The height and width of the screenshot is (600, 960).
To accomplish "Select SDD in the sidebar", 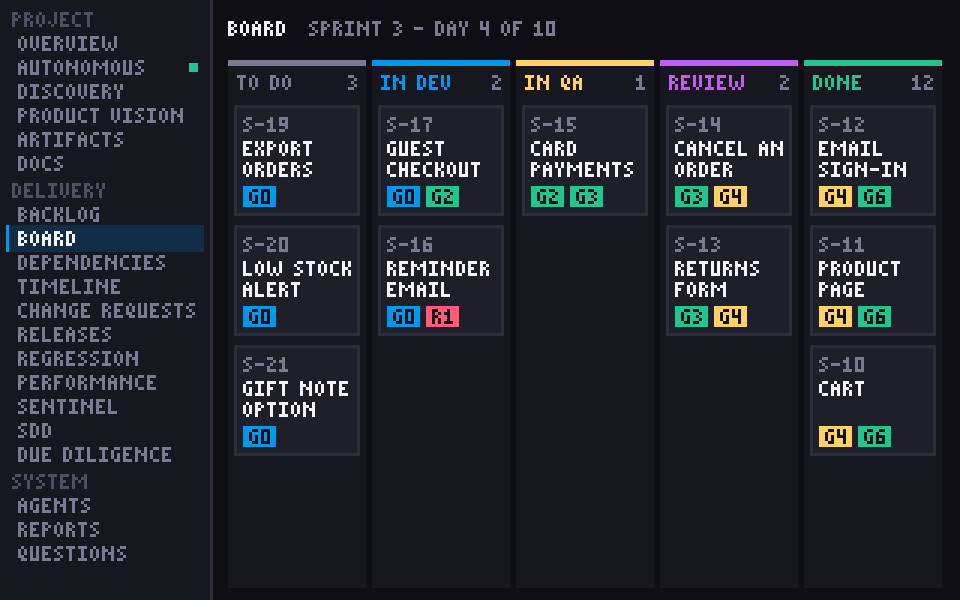I will click(34, 430).
